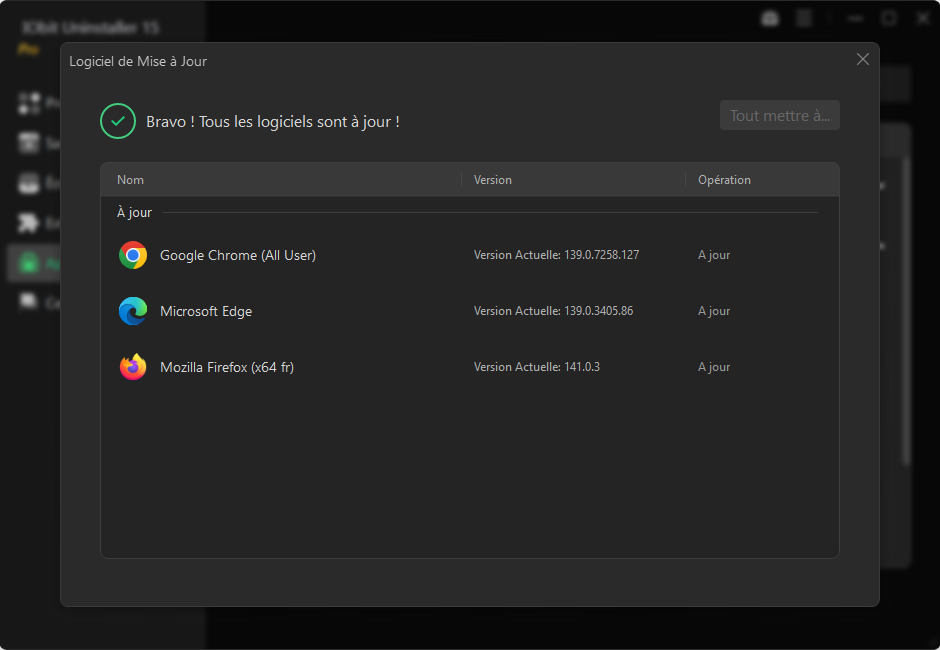
Task: Select the Mozilla Firefox (x64 fr) entry
Action: (227, 367)
